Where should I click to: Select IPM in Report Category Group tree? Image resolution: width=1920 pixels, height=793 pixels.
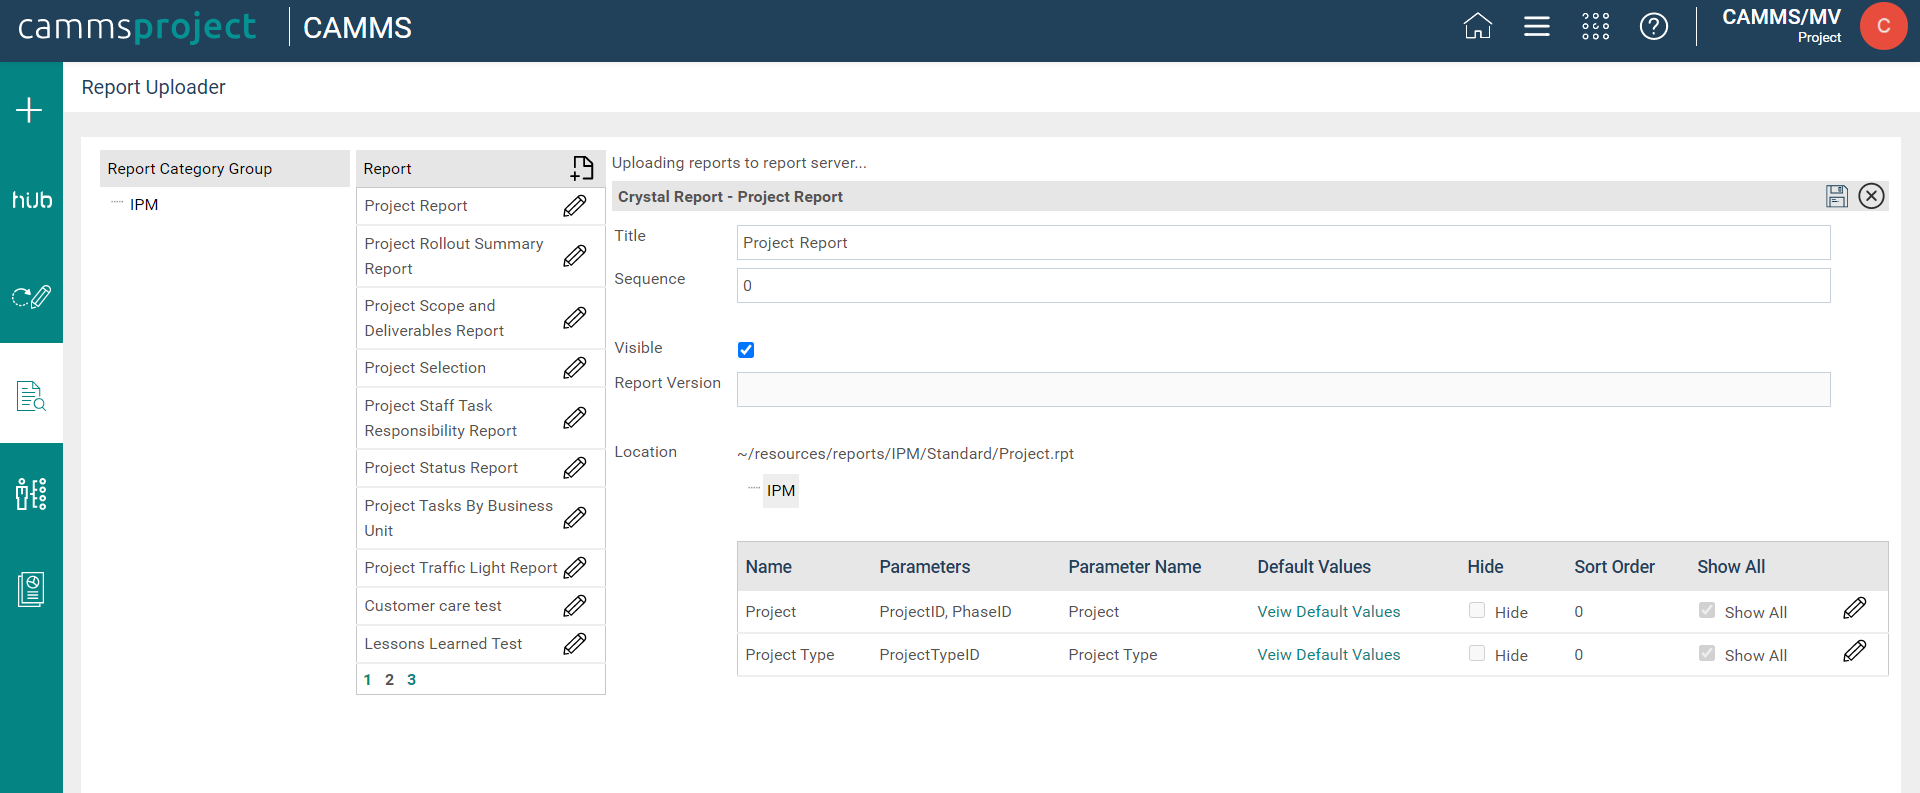[144, 205]
